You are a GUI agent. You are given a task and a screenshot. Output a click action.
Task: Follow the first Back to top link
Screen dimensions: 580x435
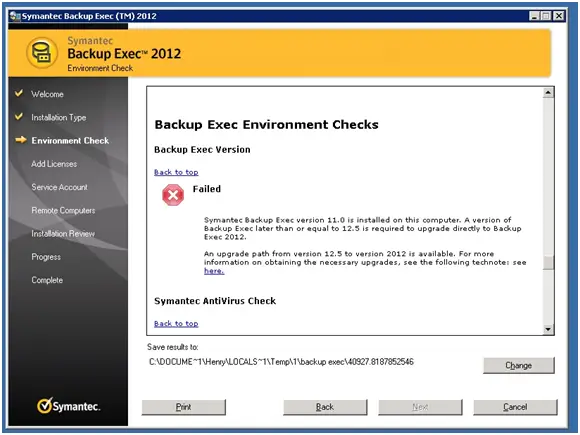point(176,172)
